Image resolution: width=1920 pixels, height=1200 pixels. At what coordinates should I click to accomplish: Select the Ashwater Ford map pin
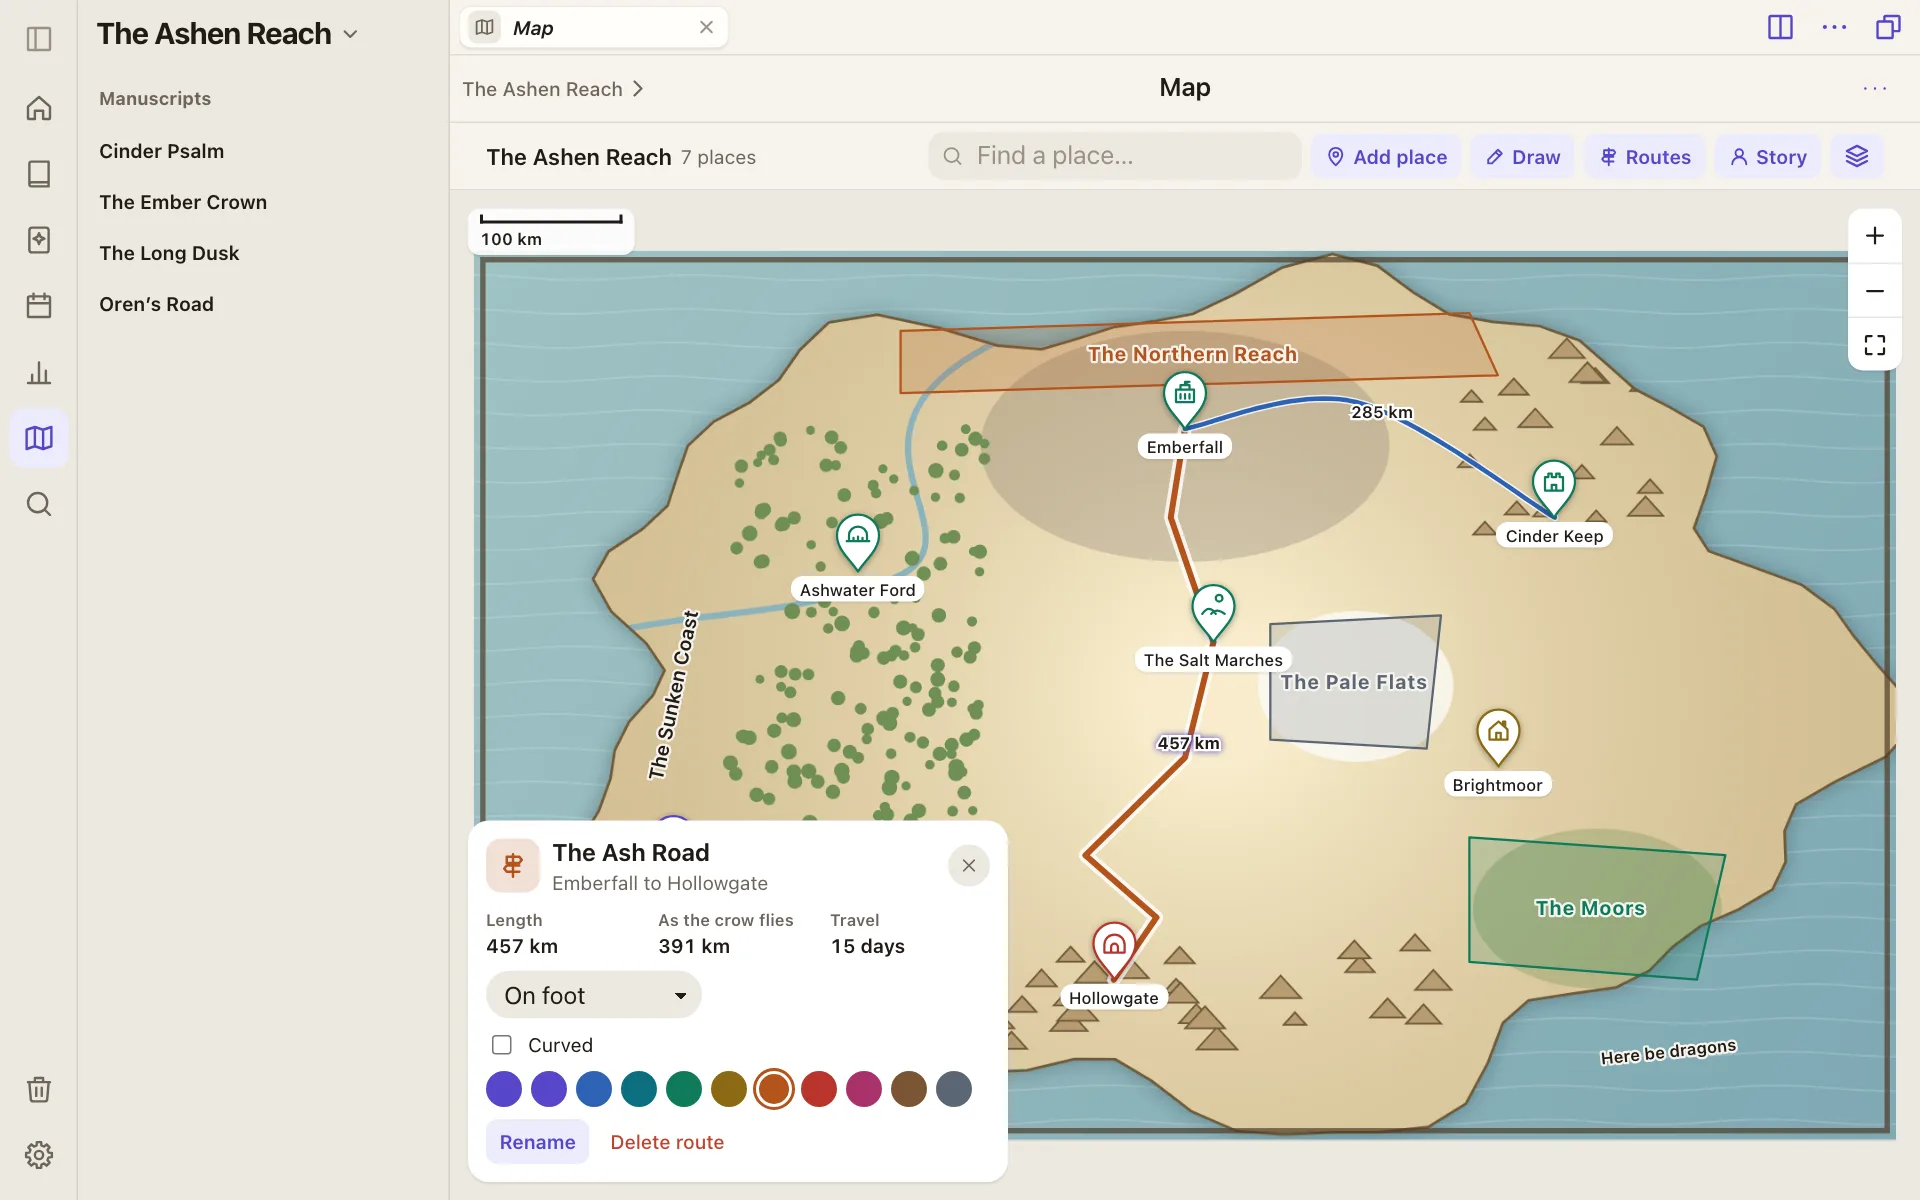(x=858, y=542)
